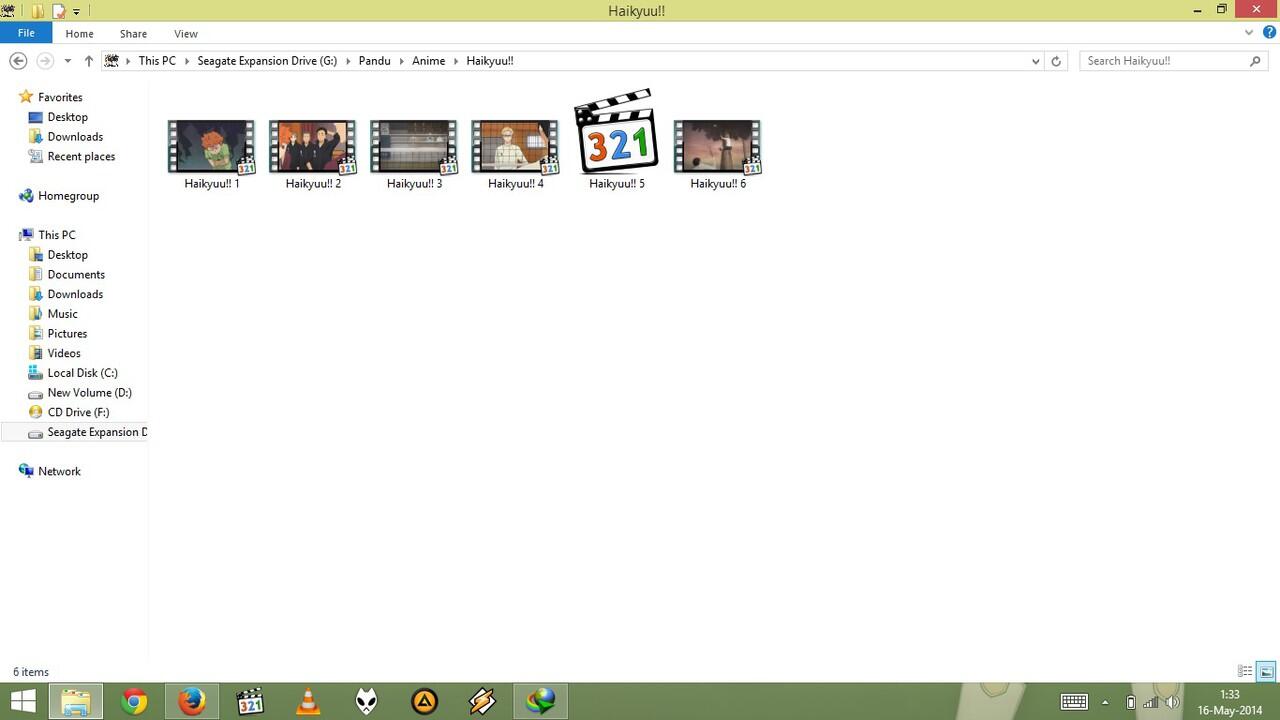Viewport: 1280px width, 720px height.
Task: Select the Haikyuu!! 4 video file
Action: (x=515, y=154)
